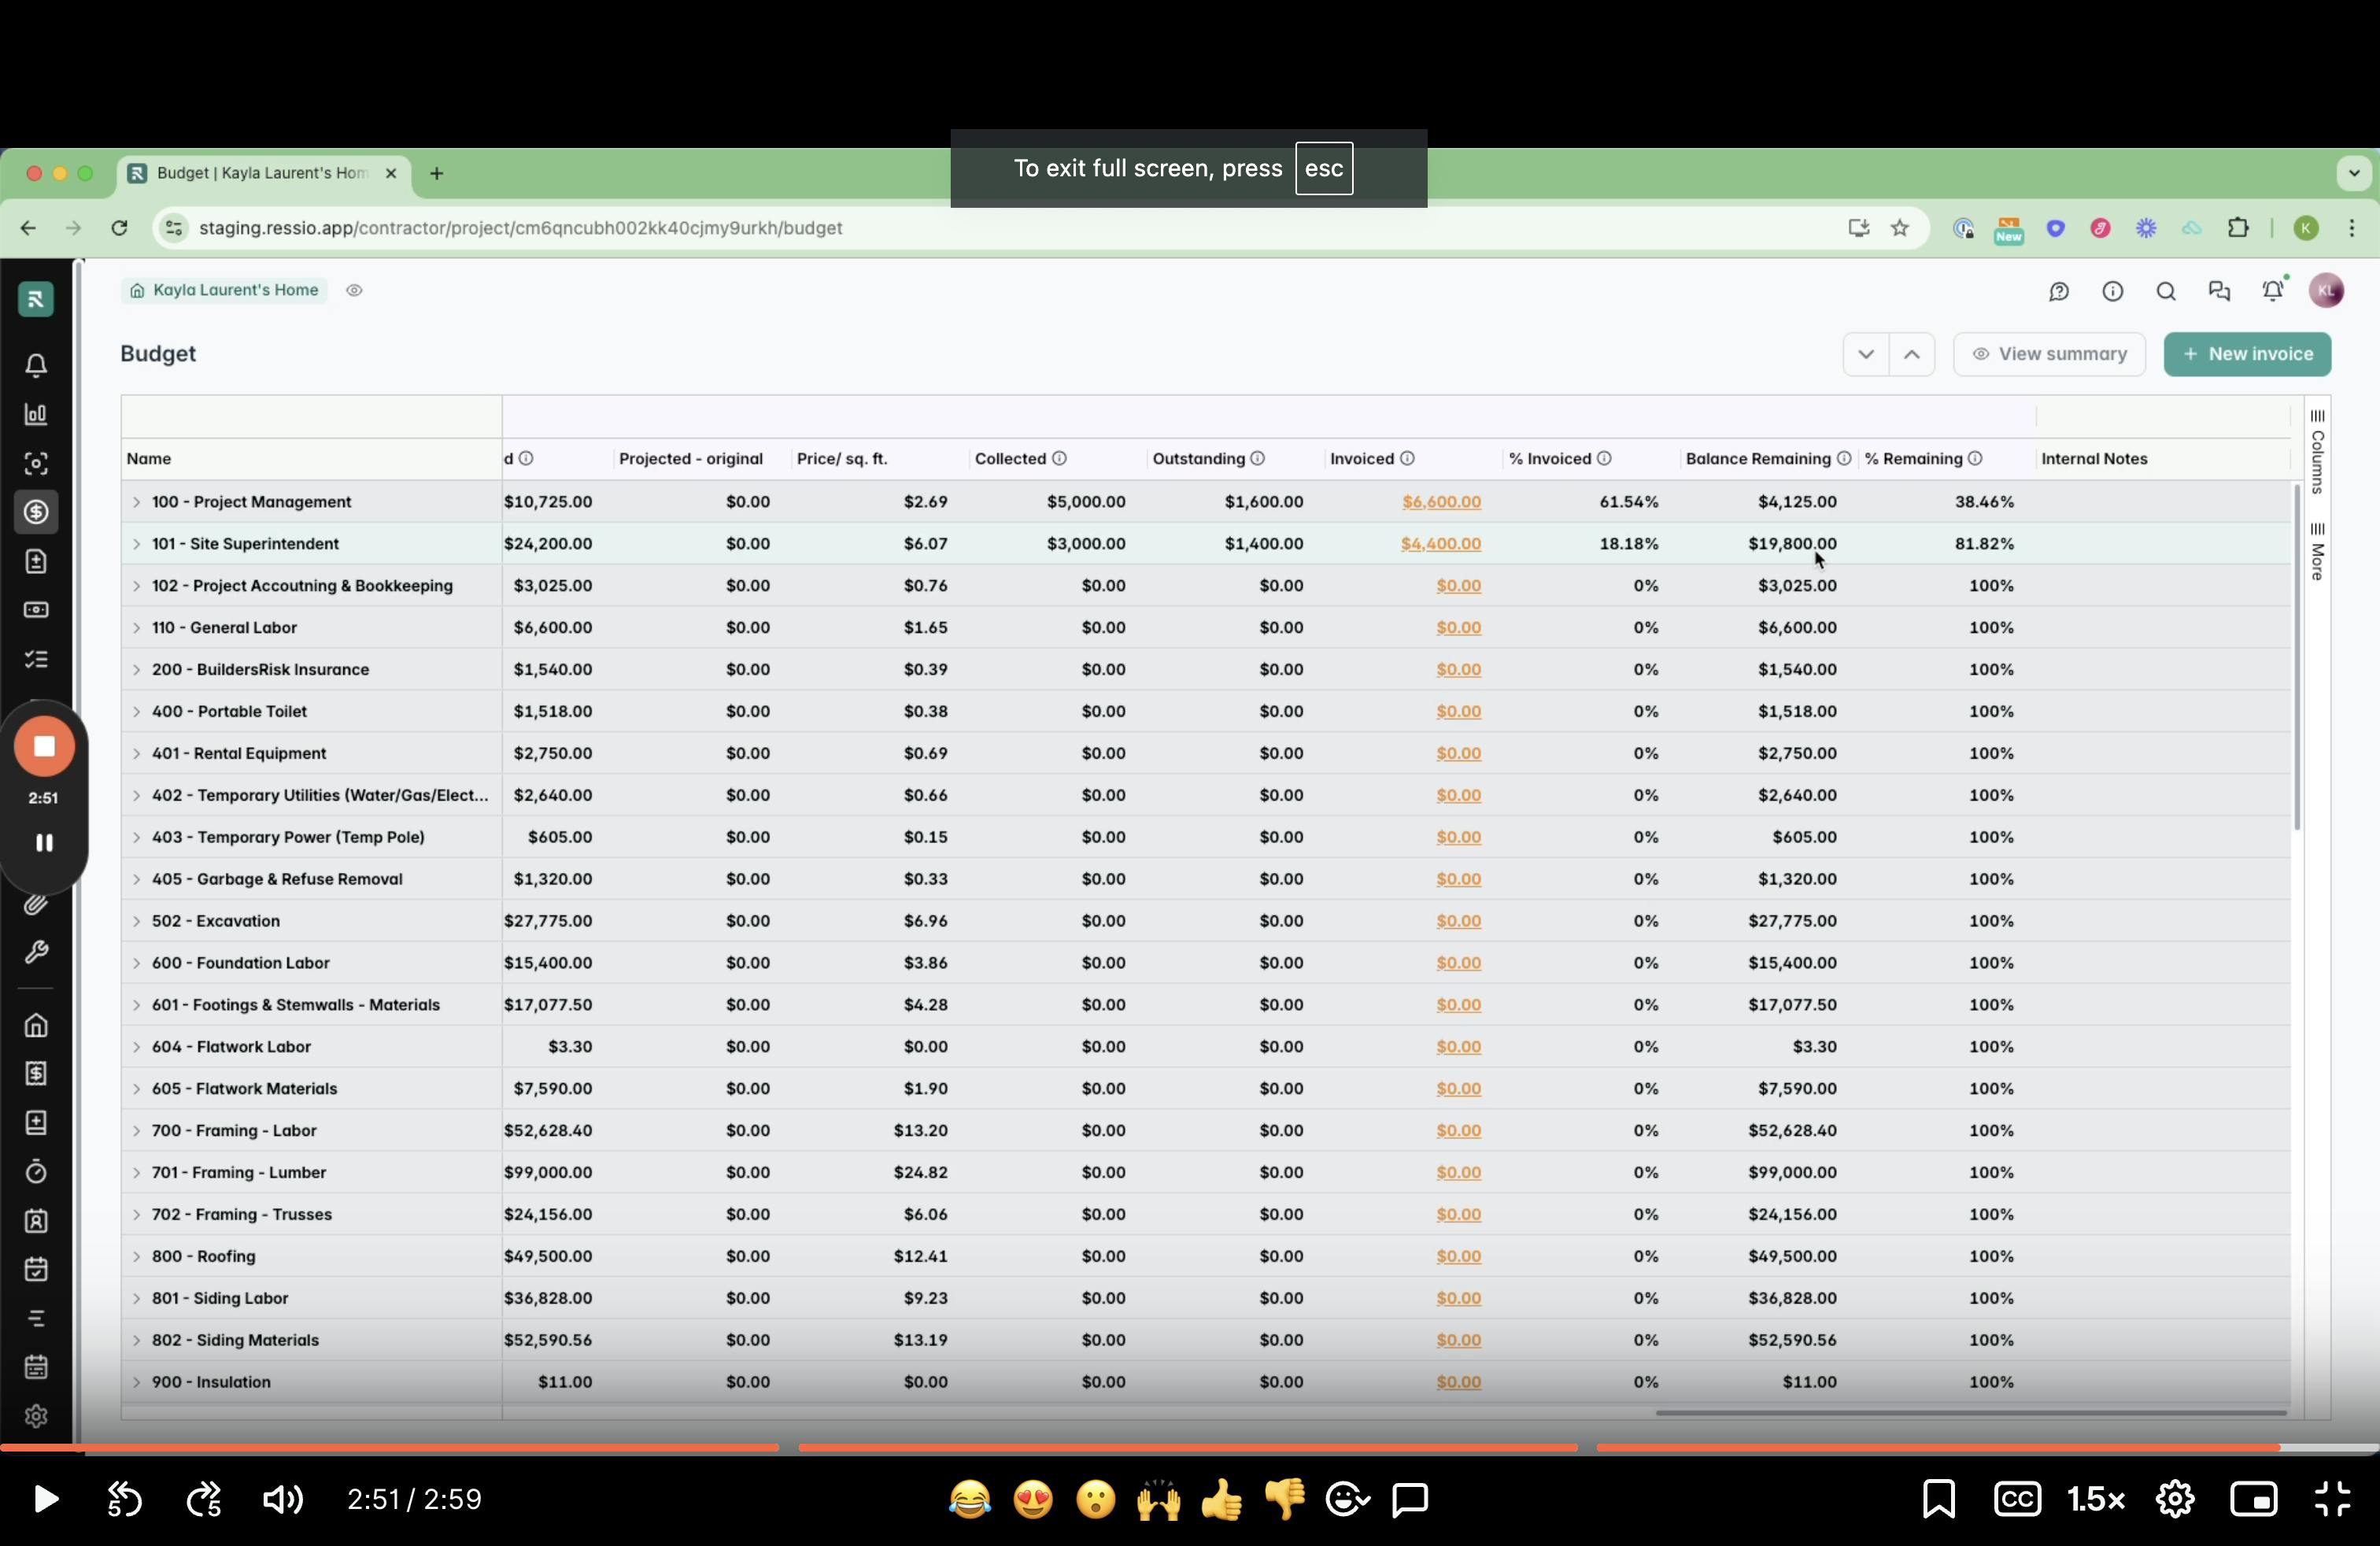2380x1546 pixels.
Task: Open budget dollar icon in sidebar
Action: coord(36,512)
